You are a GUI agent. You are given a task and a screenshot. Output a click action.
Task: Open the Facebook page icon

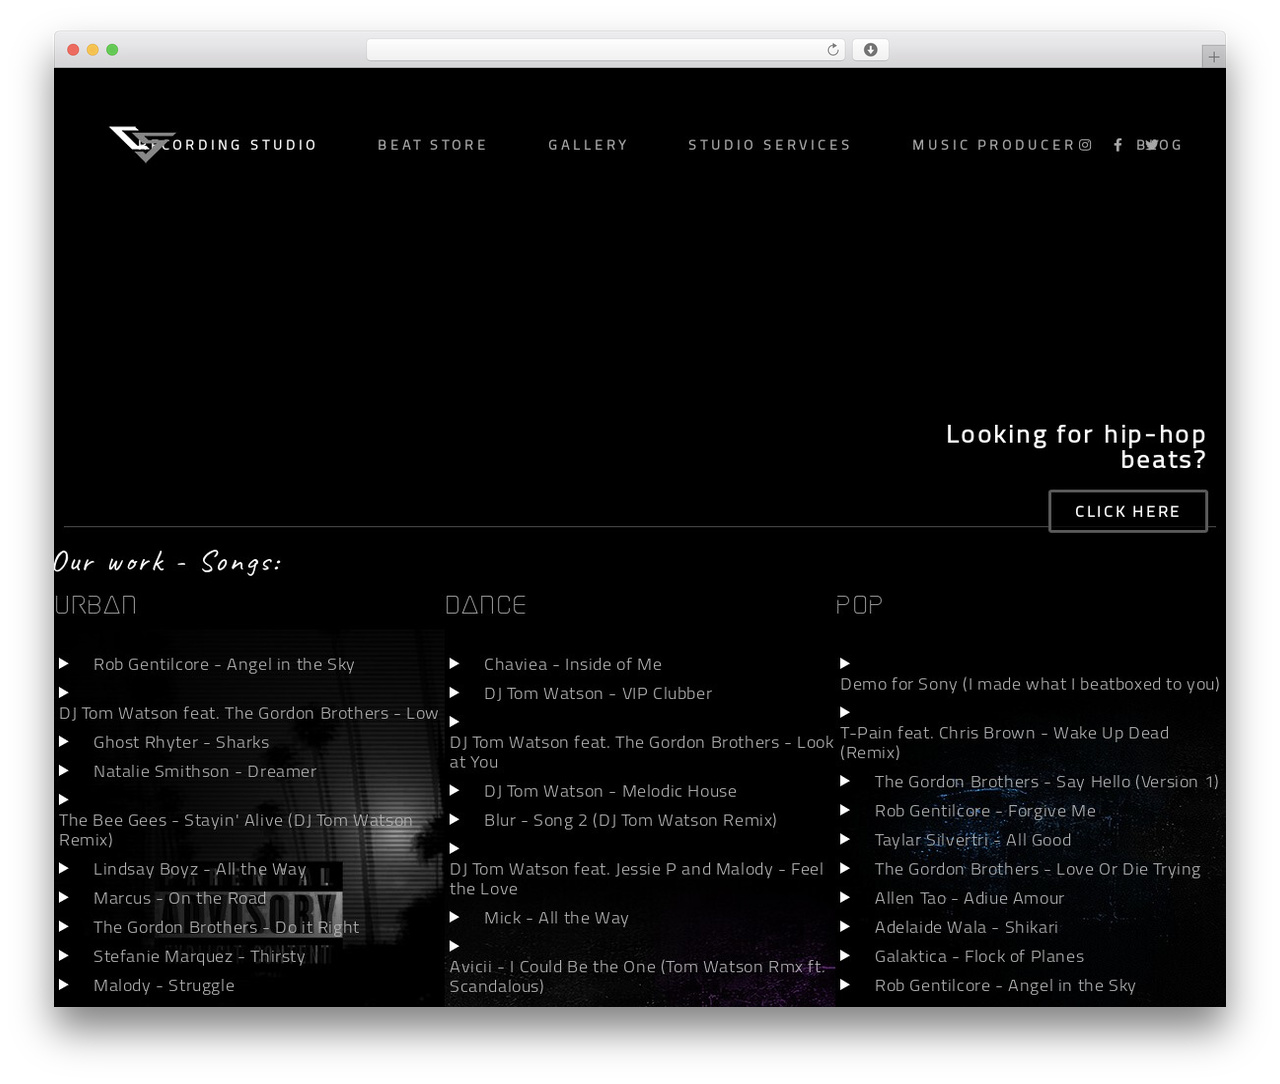[1118, 145]
